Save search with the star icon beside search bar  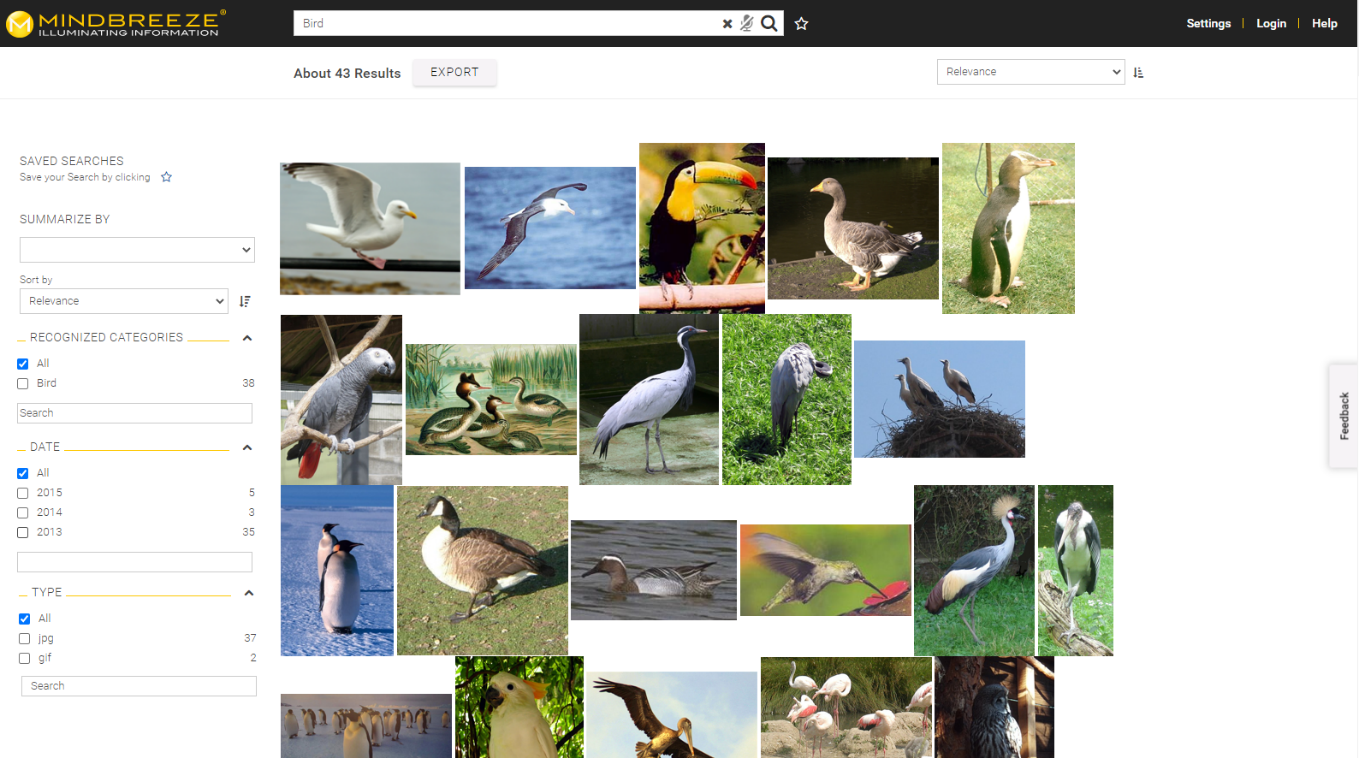(801, 24)
